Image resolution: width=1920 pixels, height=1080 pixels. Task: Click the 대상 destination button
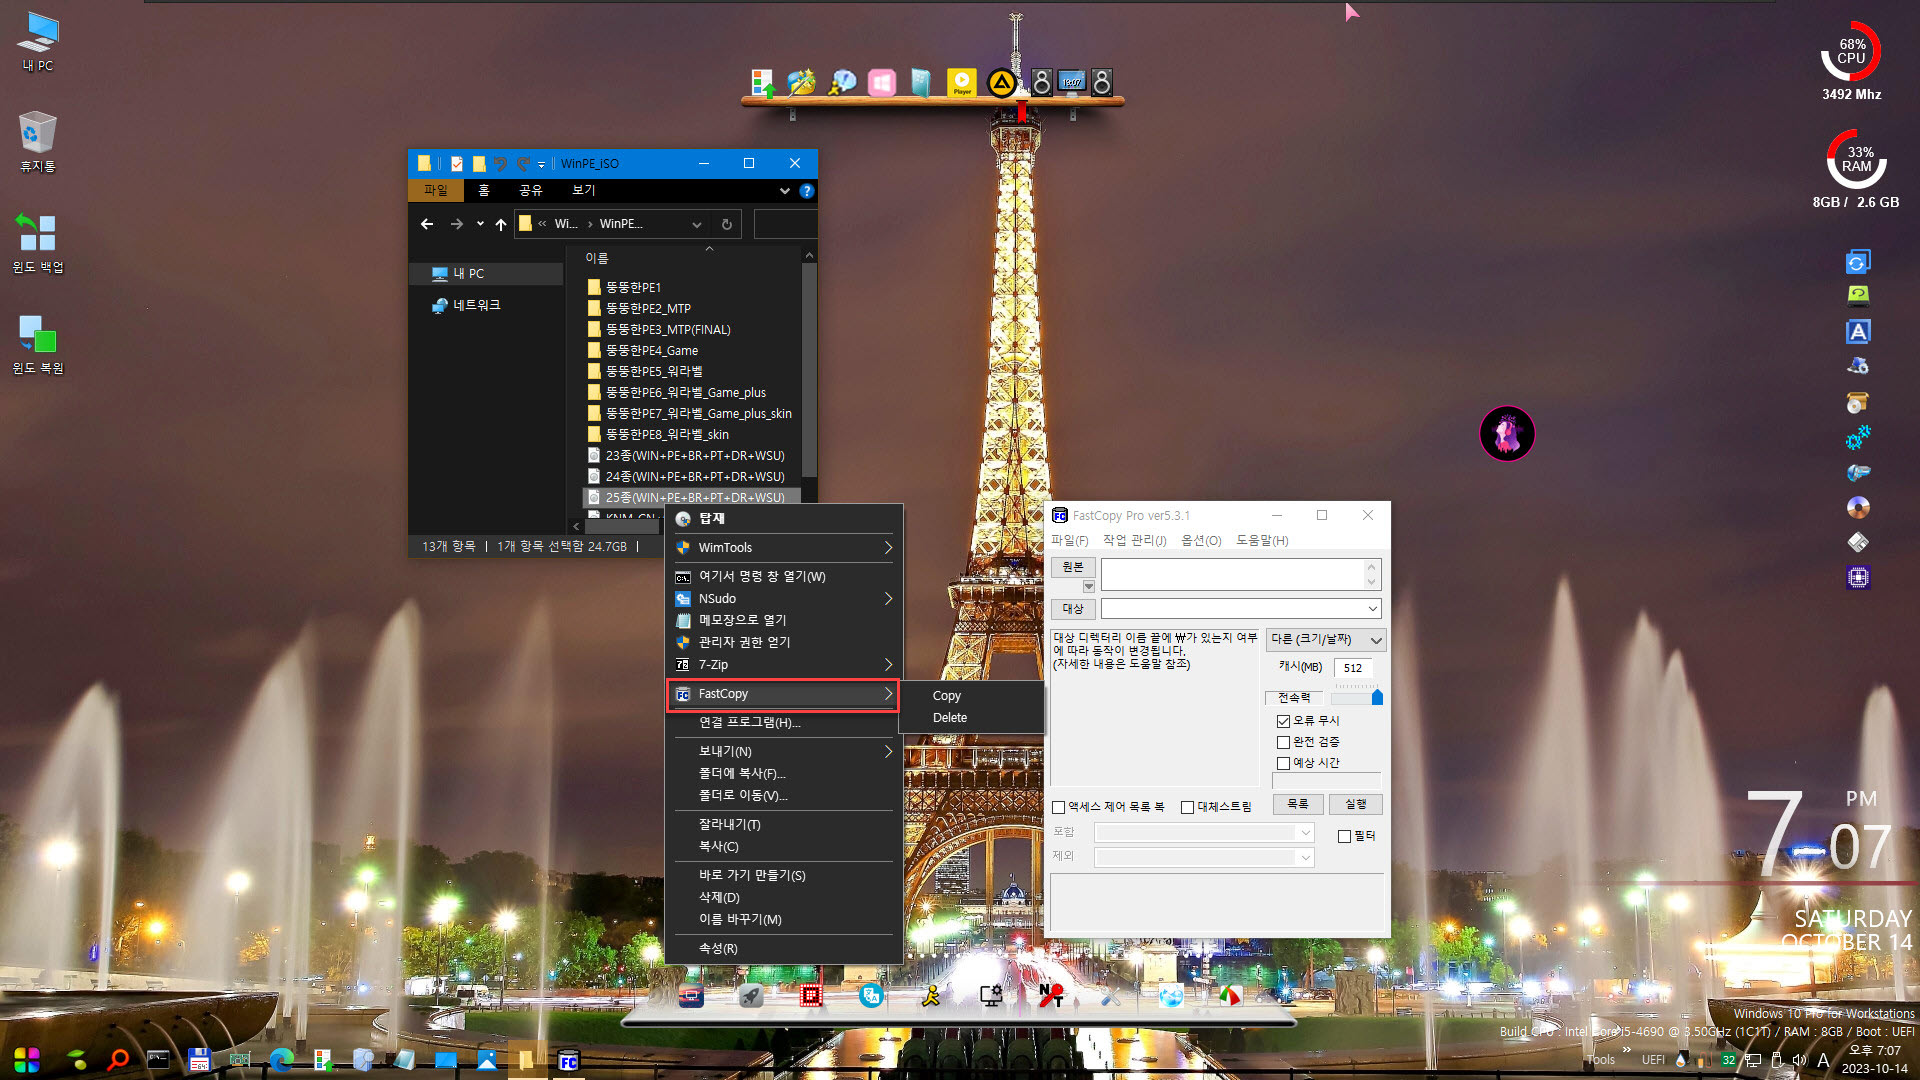(1073, 609)
